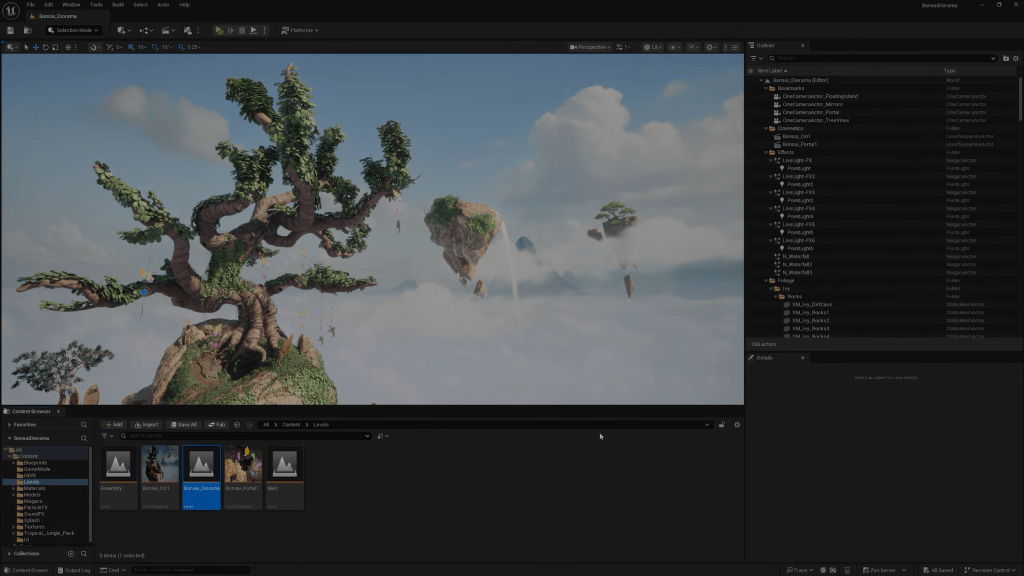Viewport: 1024px width, 576px height.
Task: Toggle the rotation snap angle icon
Action: 156,47
